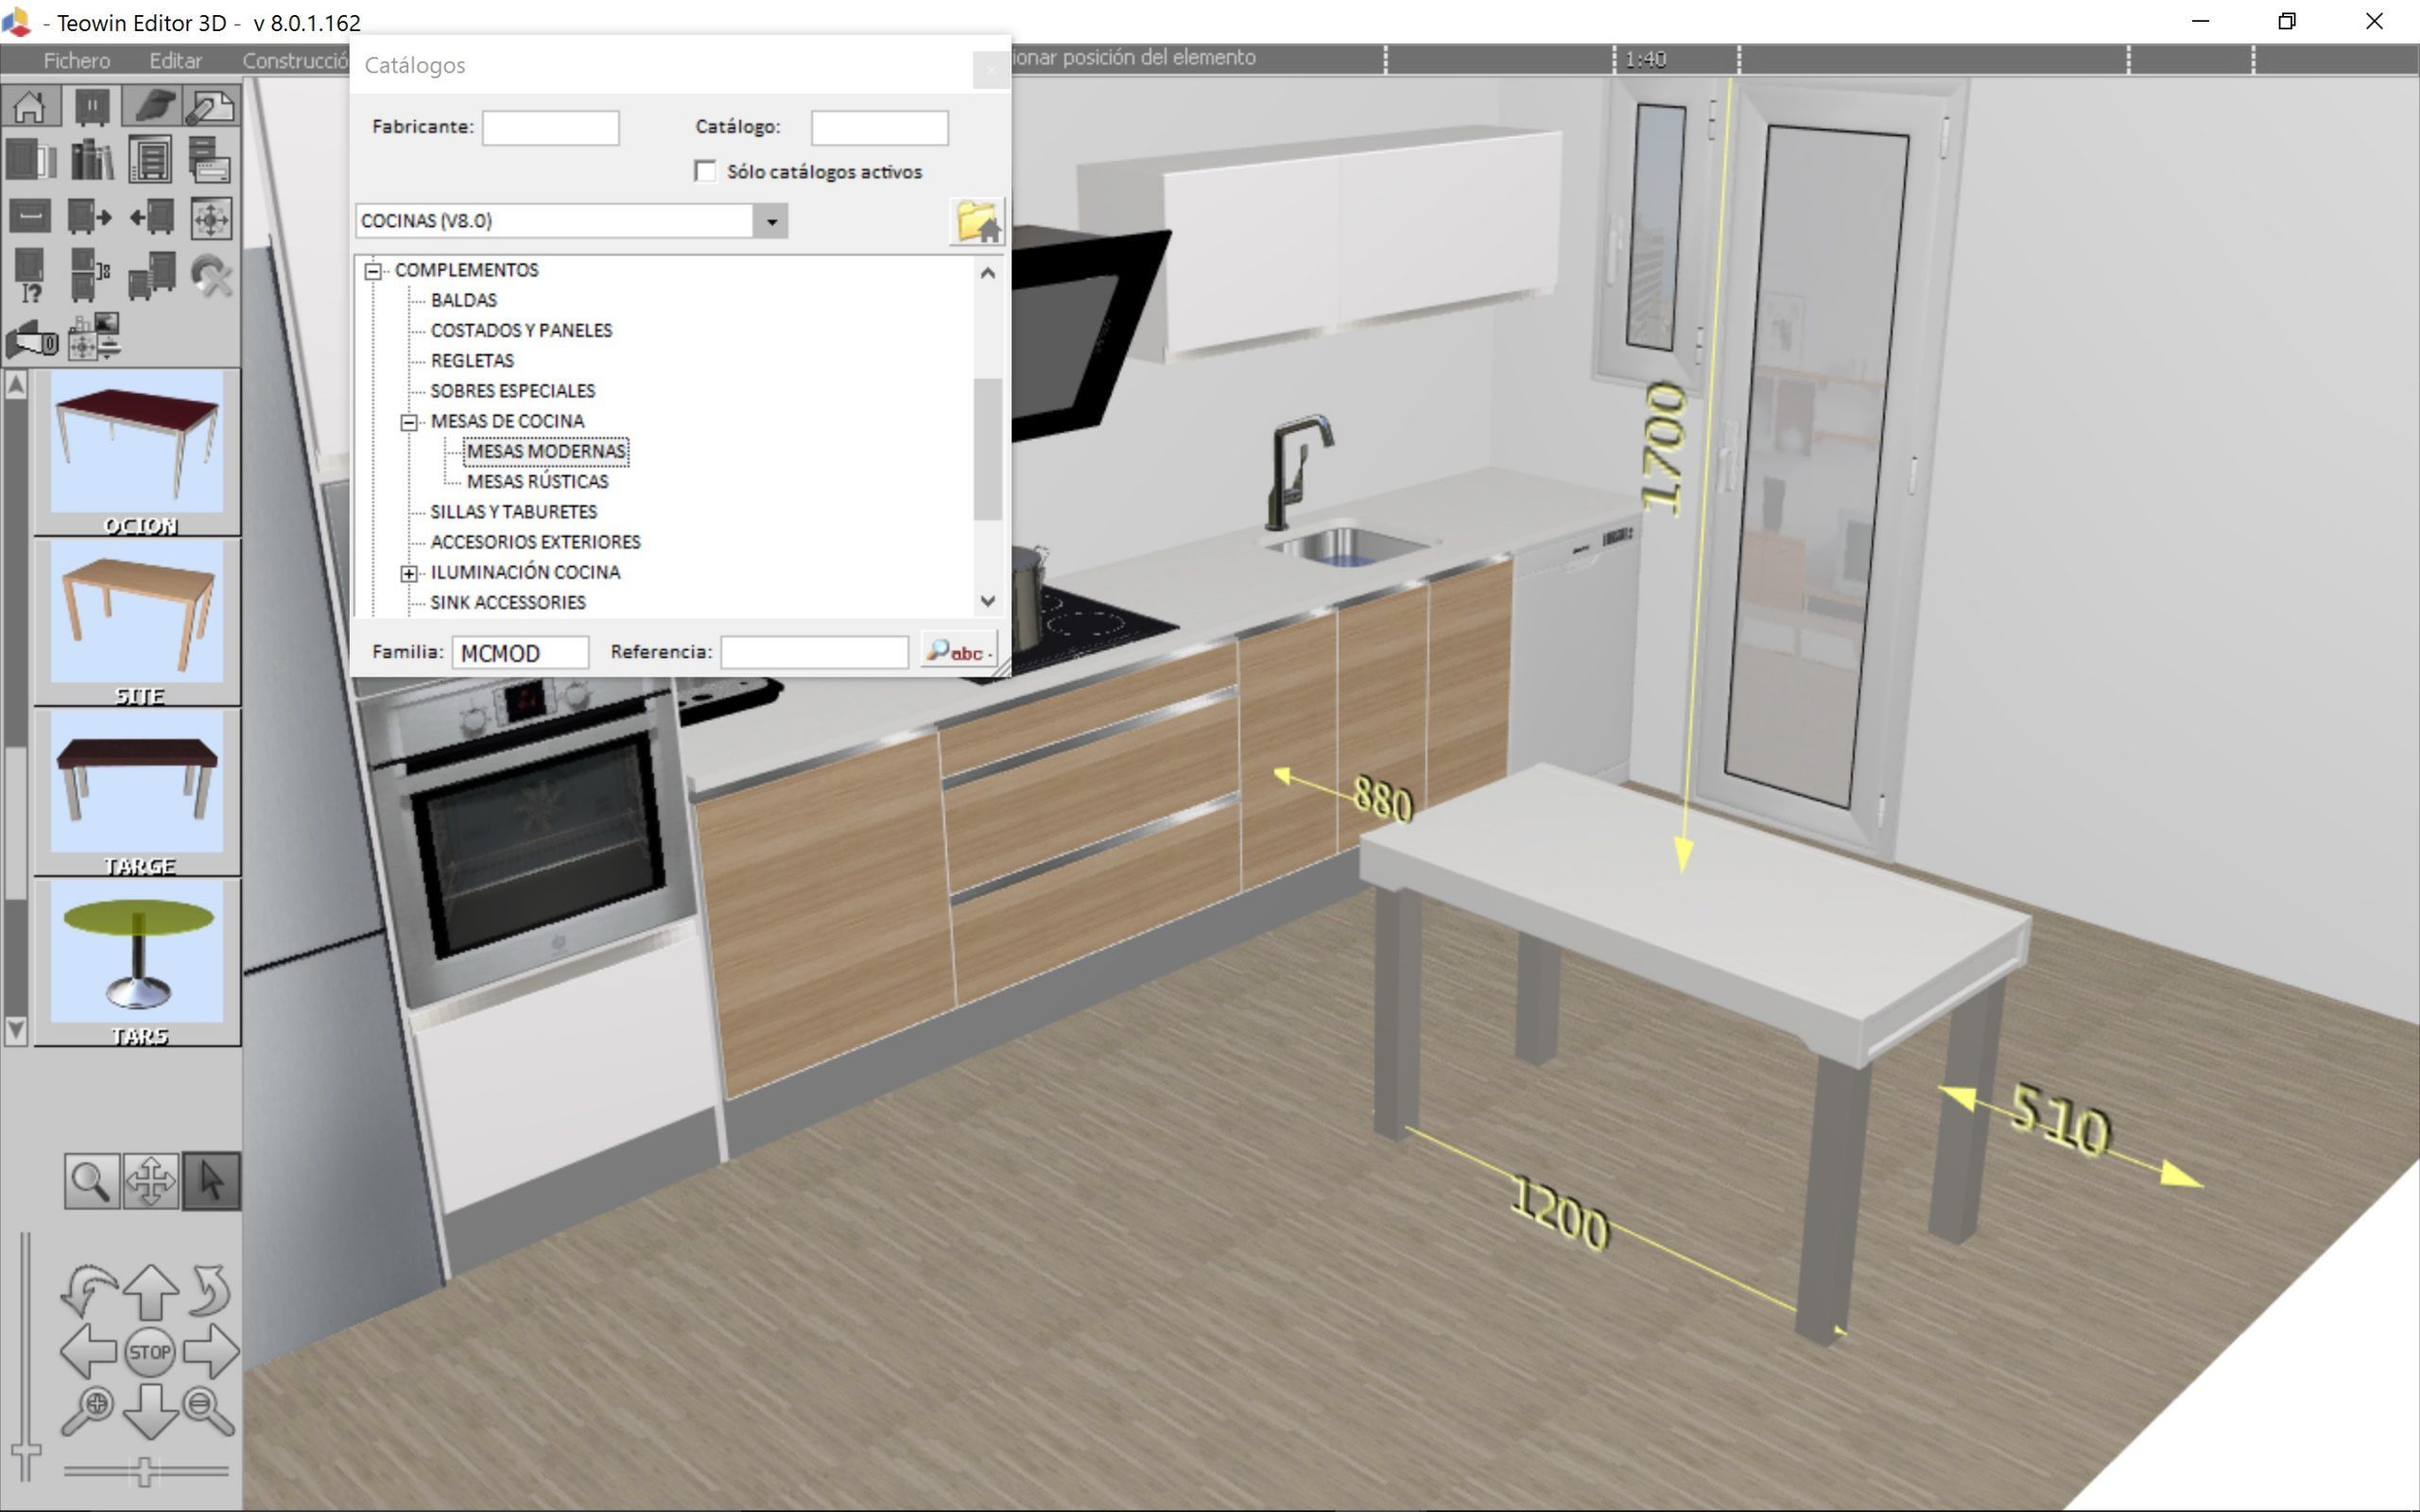Screen dimensions: 2420x1512
Task: Click the four-arrow position window icon
Action: 211,217
